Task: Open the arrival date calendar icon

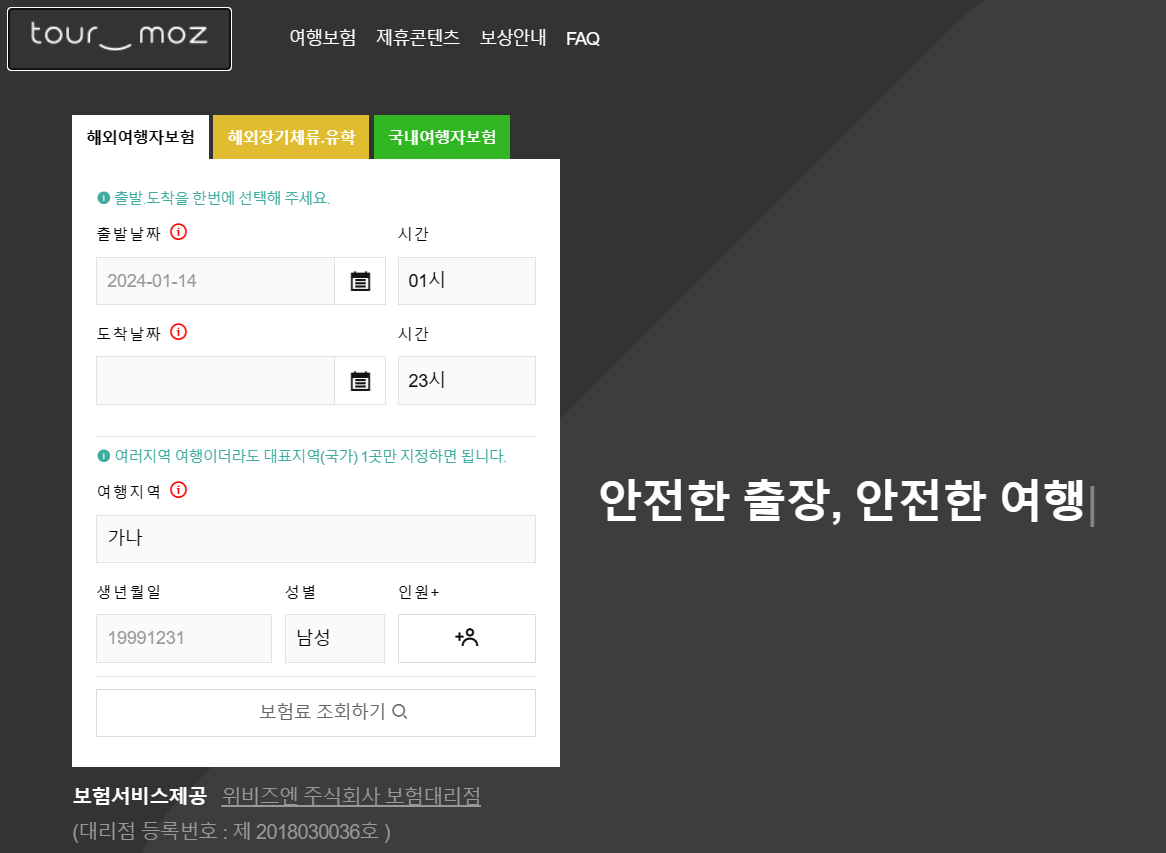Action: pos(359,380)
